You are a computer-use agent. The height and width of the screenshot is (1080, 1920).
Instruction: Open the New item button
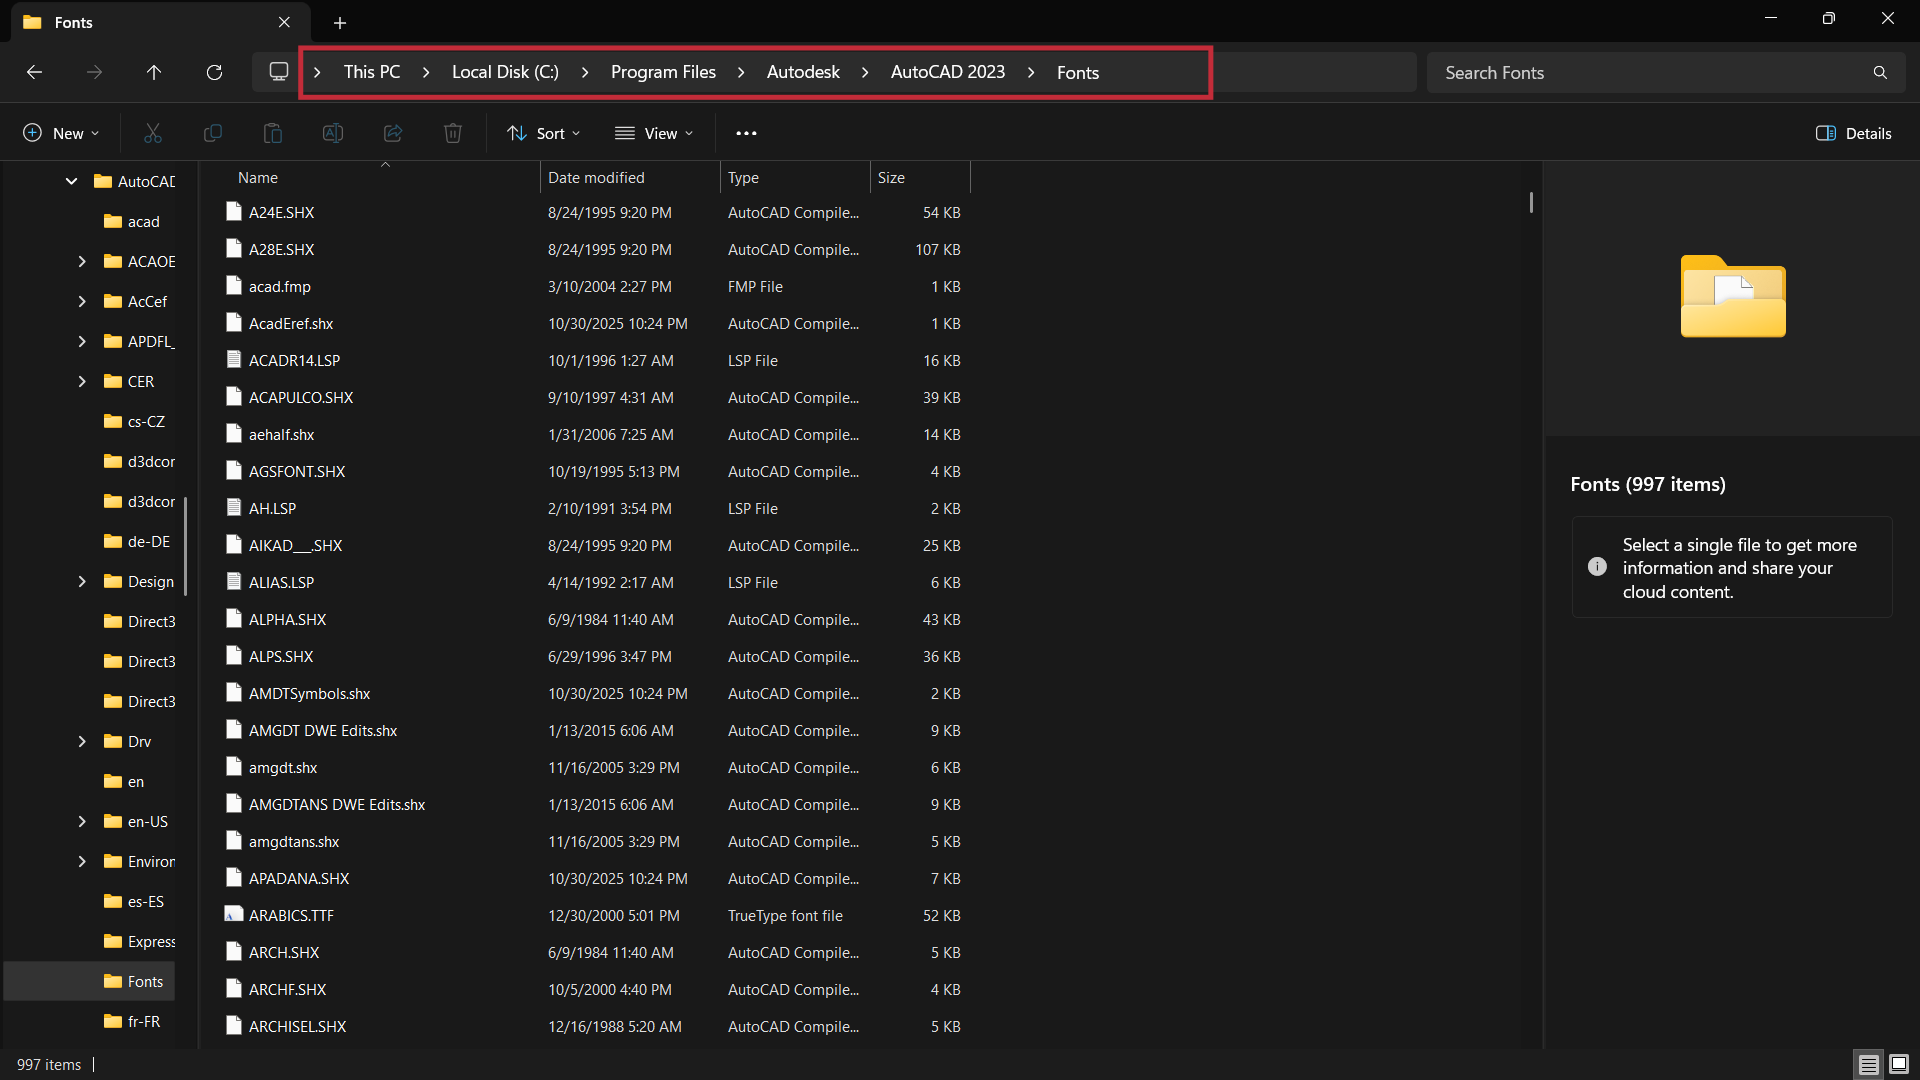pyautogui.click(x=61, y=133)
